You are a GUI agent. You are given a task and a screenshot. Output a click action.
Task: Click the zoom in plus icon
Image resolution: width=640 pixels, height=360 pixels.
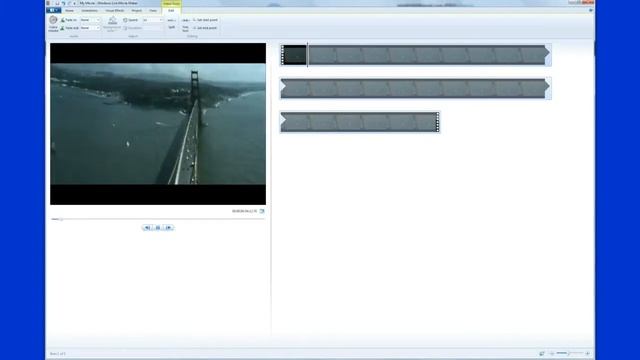588,353
